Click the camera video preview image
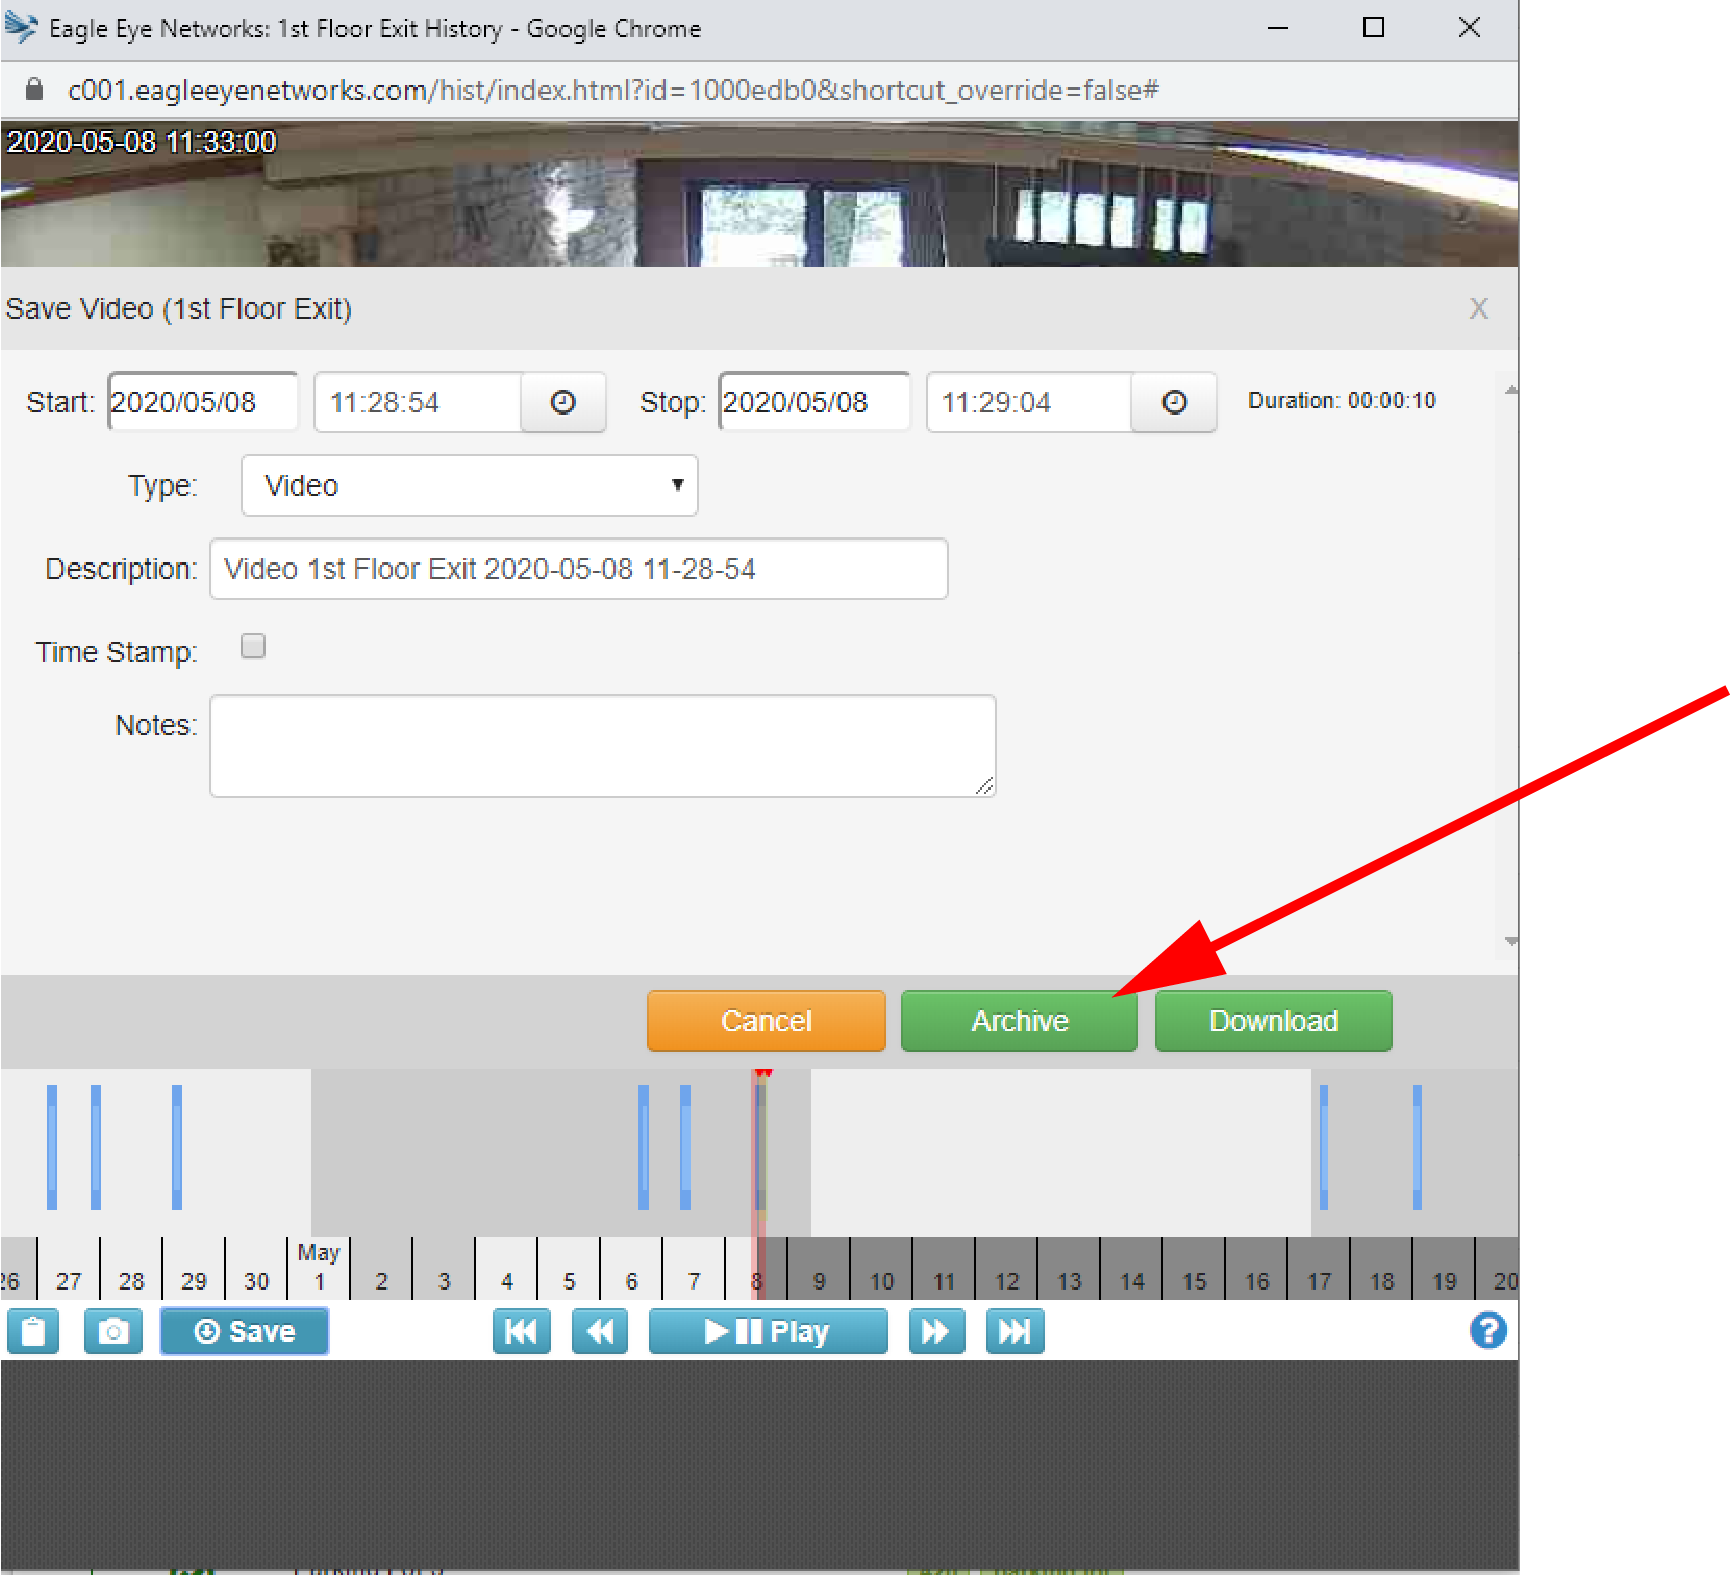 (759, 194)
